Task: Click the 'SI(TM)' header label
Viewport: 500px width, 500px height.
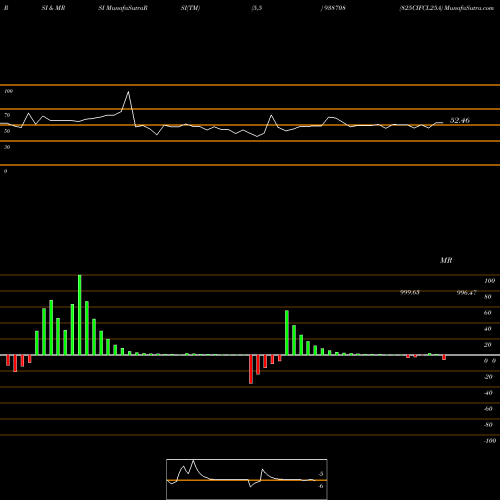Action: coord(190,8)
